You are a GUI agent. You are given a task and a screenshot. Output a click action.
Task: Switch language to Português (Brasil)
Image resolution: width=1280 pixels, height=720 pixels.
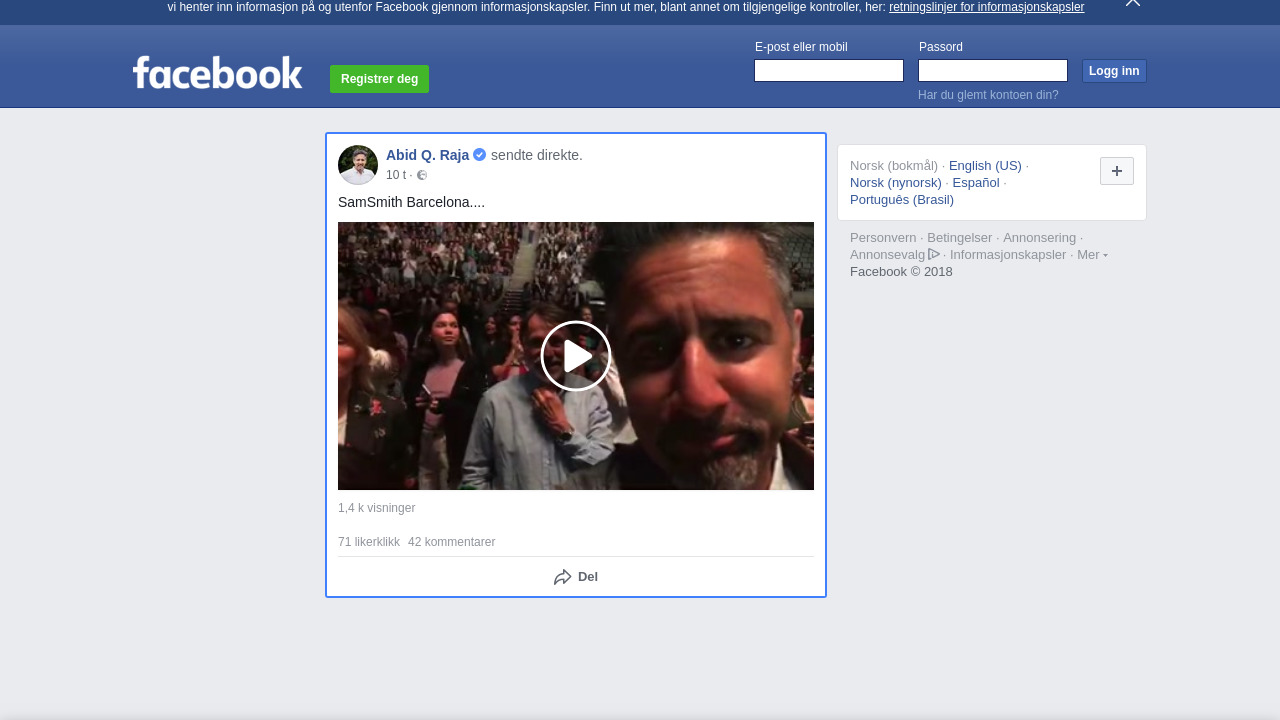pos(902,200)
